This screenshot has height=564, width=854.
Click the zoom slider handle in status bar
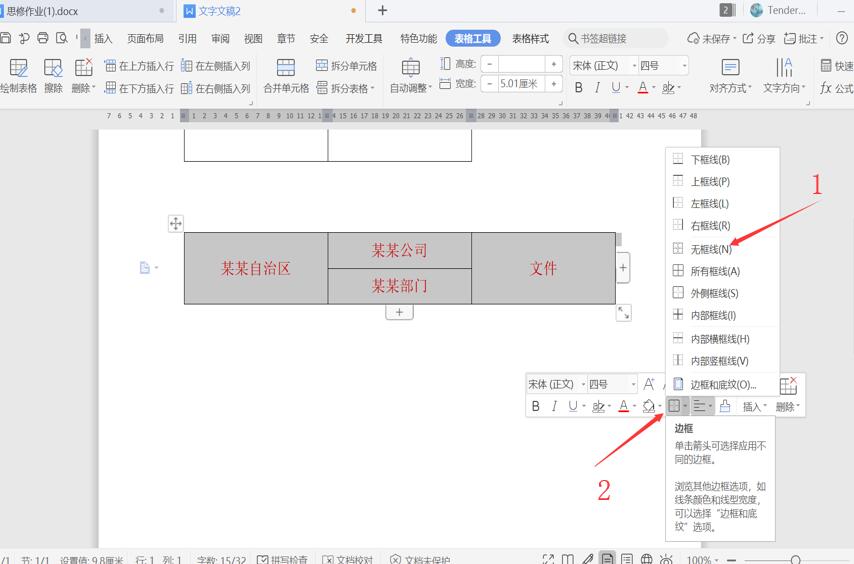(x=795, y=560)
